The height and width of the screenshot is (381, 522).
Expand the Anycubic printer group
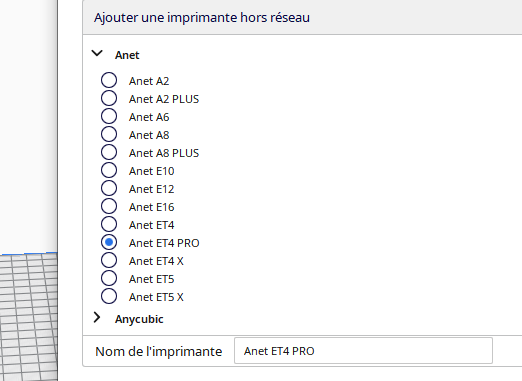click(x=97, y=318)
